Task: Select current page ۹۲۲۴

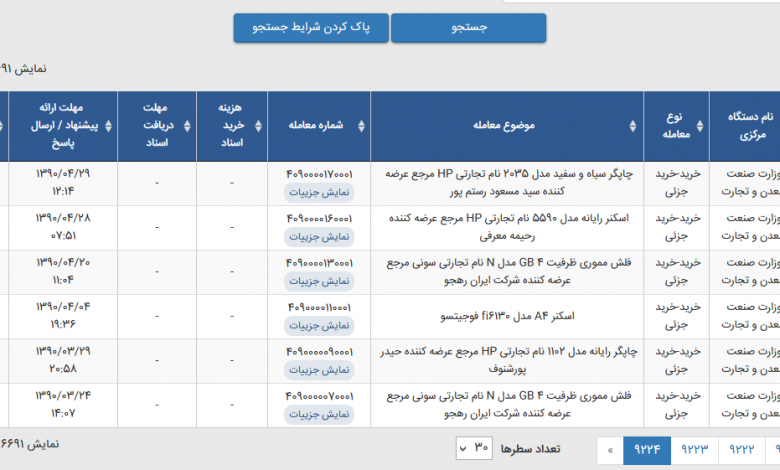Action: pos(647,450)
